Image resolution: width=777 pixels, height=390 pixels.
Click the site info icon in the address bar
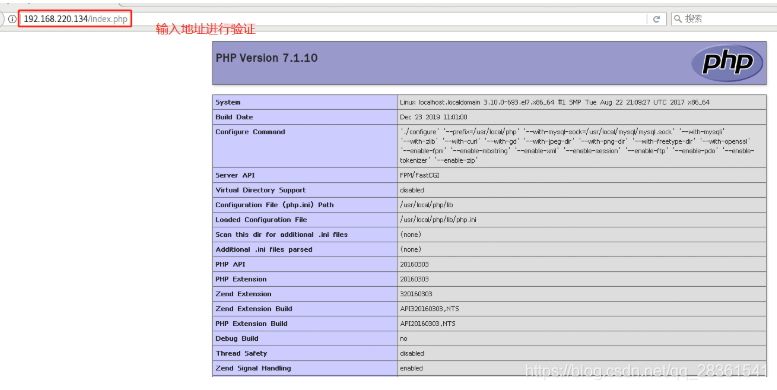coord(12,19)
